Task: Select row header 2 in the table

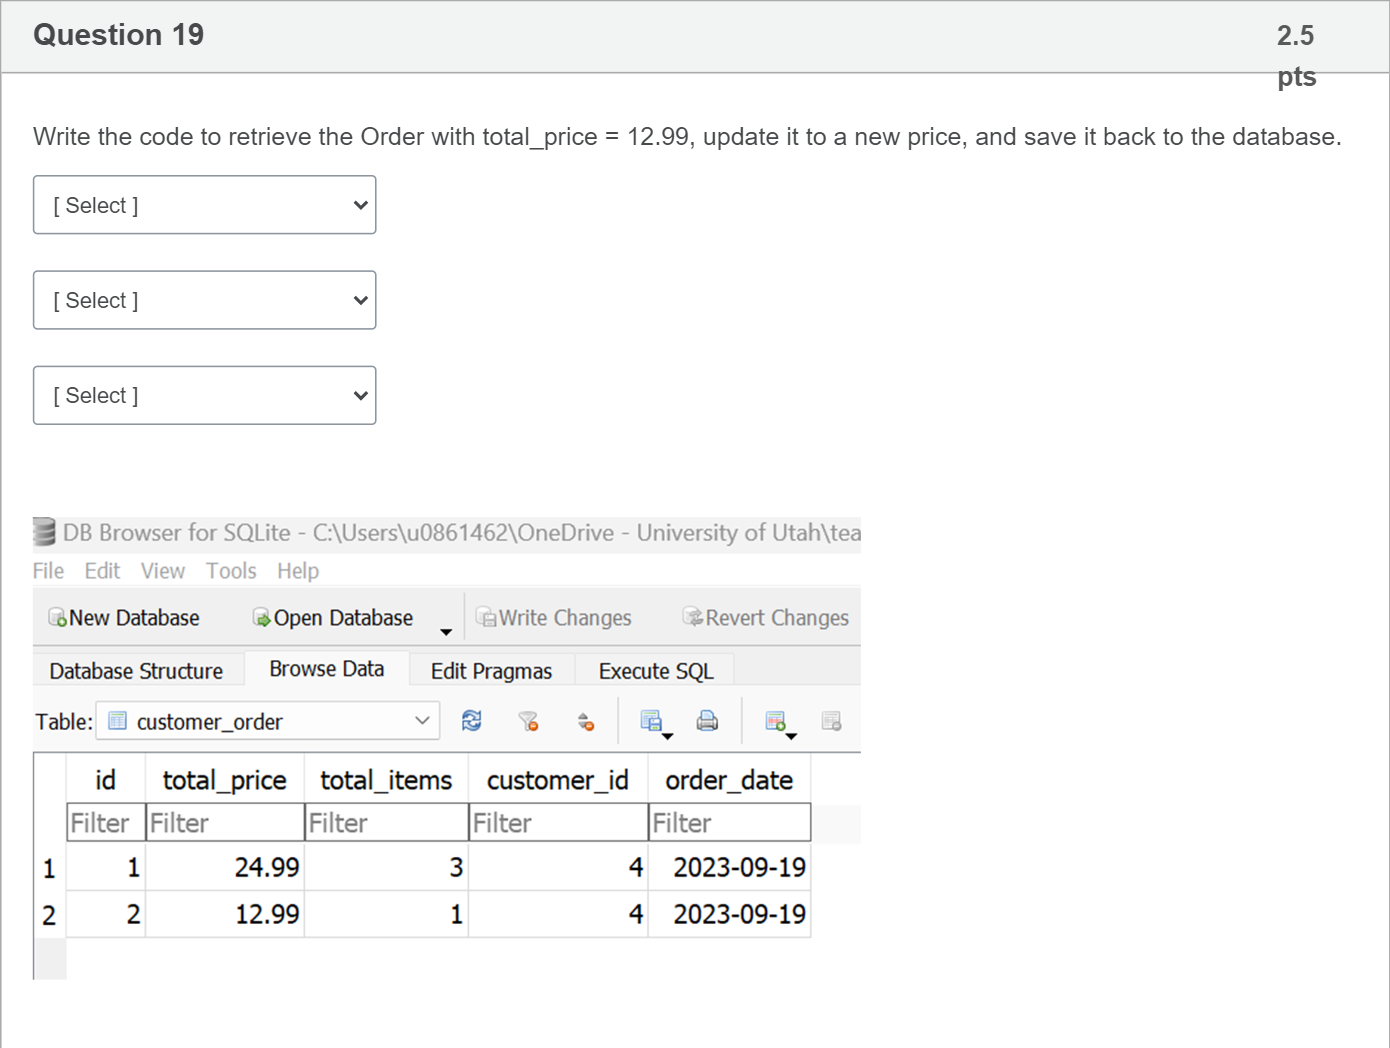Action: coord(49,915)
